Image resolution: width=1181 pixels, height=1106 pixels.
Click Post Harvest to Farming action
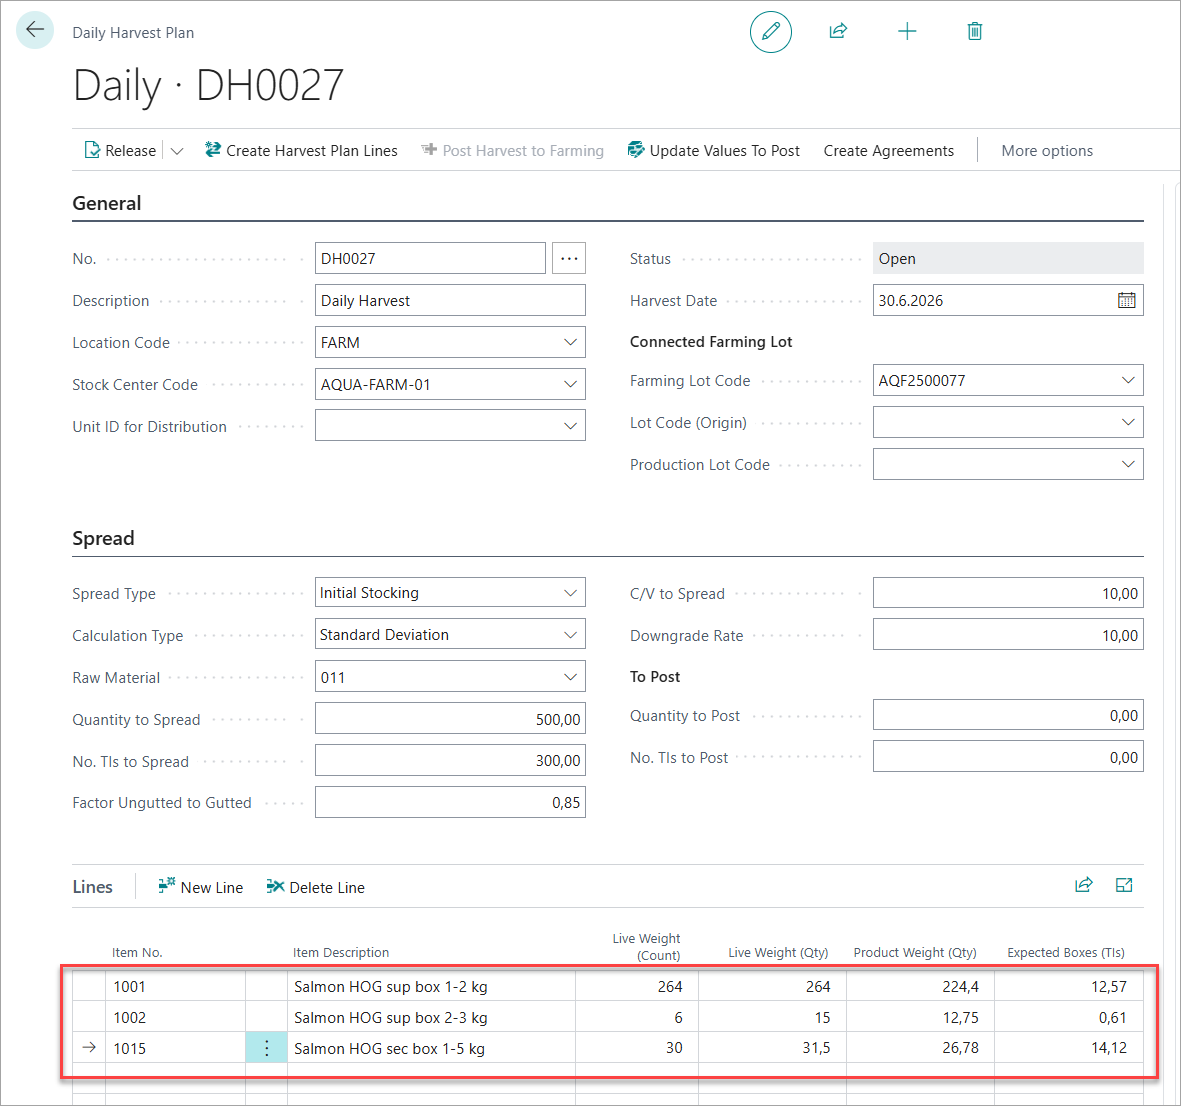[512, 151]
